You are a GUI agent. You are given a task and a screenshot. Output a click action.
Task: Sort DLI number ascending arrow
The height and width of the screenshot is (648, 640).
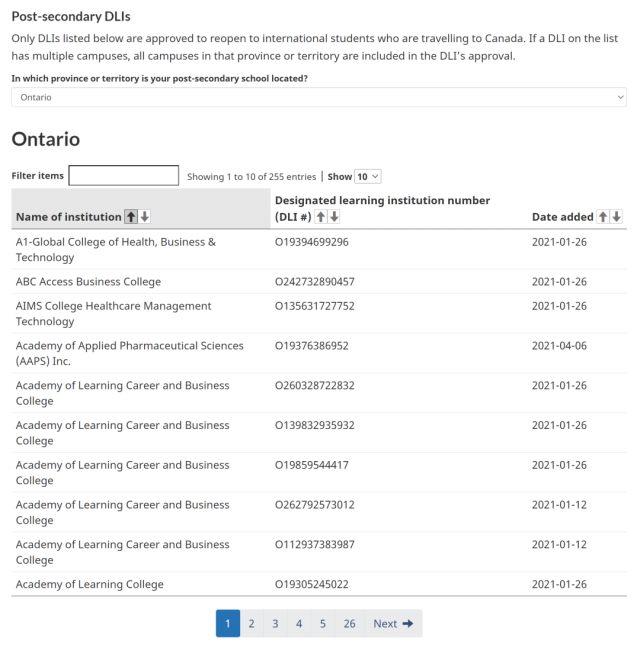coord(321,217)
